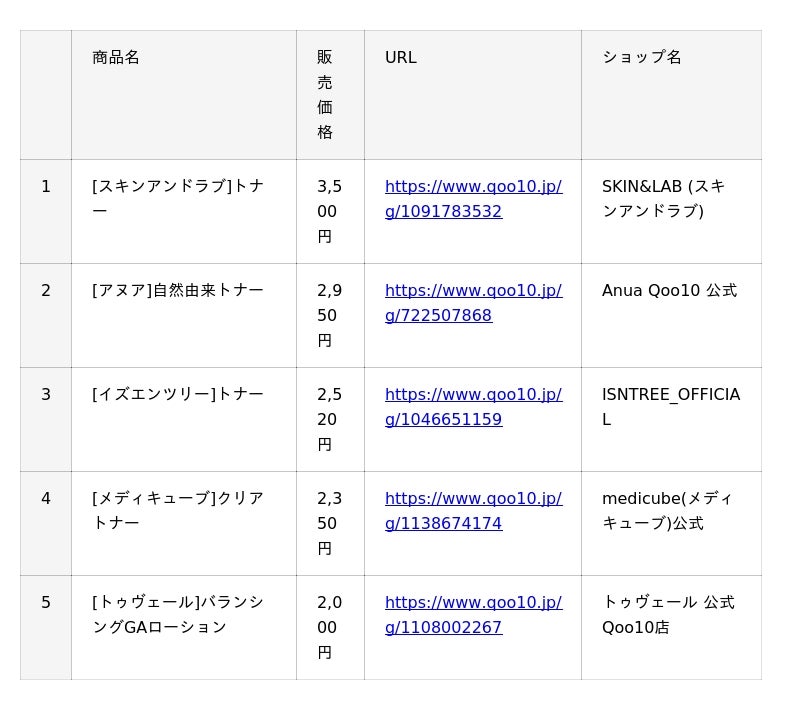Image resolution: width=800 pixels, height=710 pixels.
Task: Select row number 4 cell
Action: tap(46, 499)
